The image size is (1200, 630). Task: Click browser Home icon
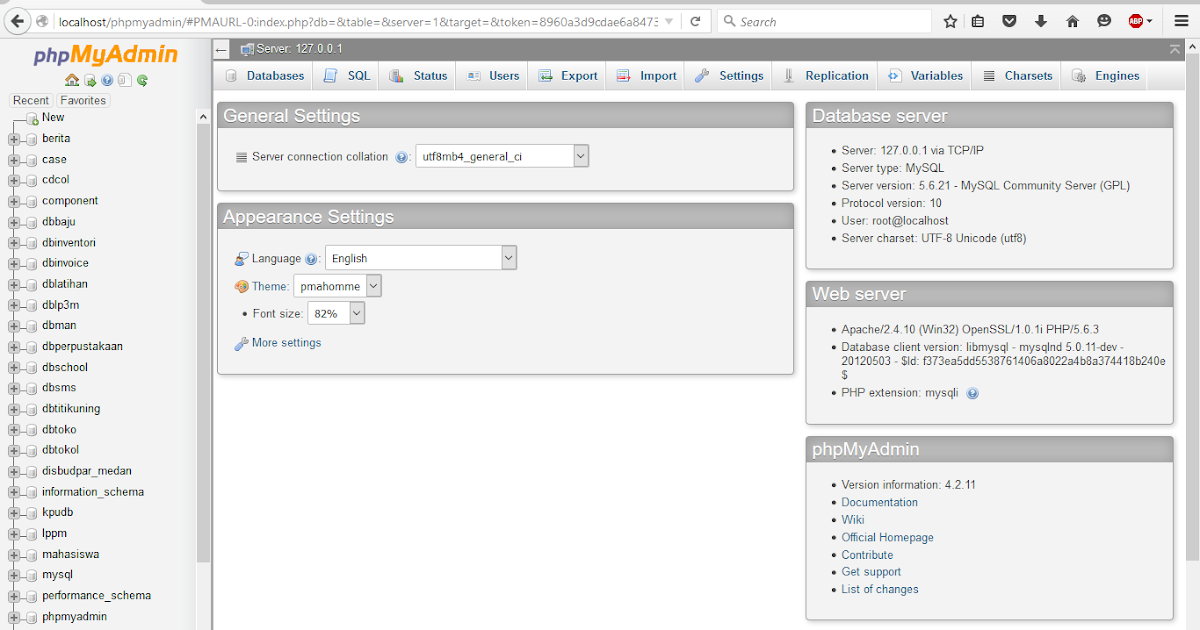(1072, 21)
